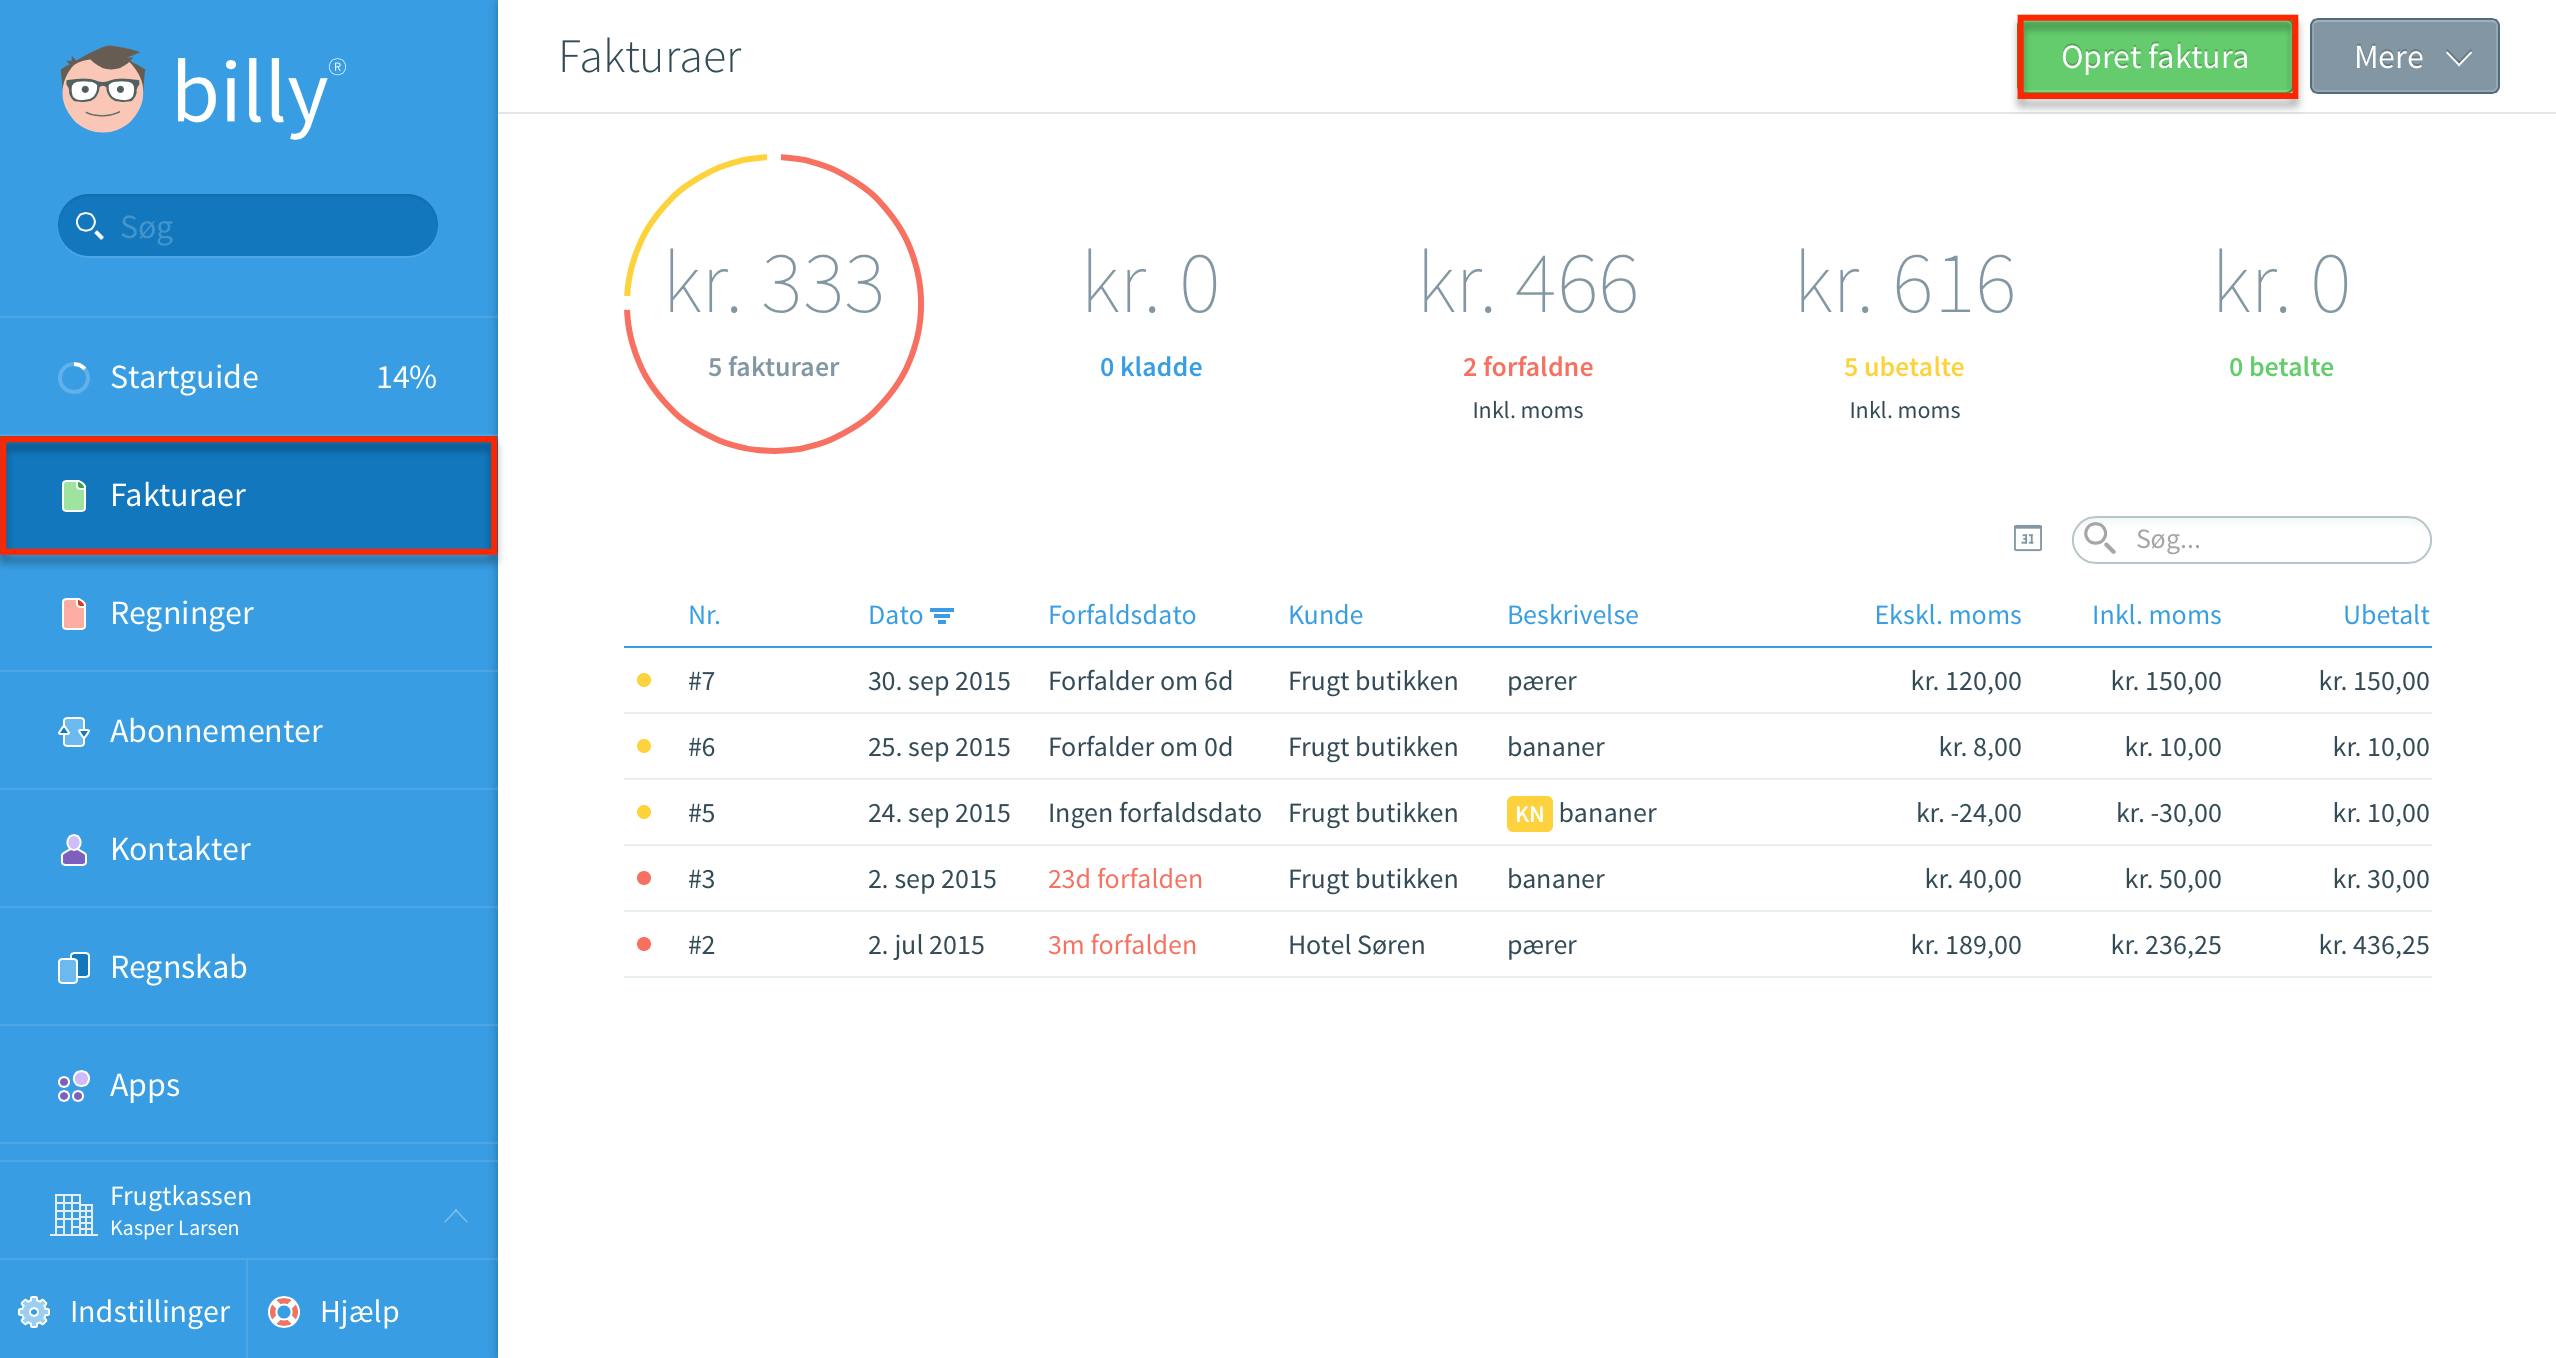Click the 23d forfalden text
2556x1358 pixels.
pyautogui.click(x=1125, y=879)
